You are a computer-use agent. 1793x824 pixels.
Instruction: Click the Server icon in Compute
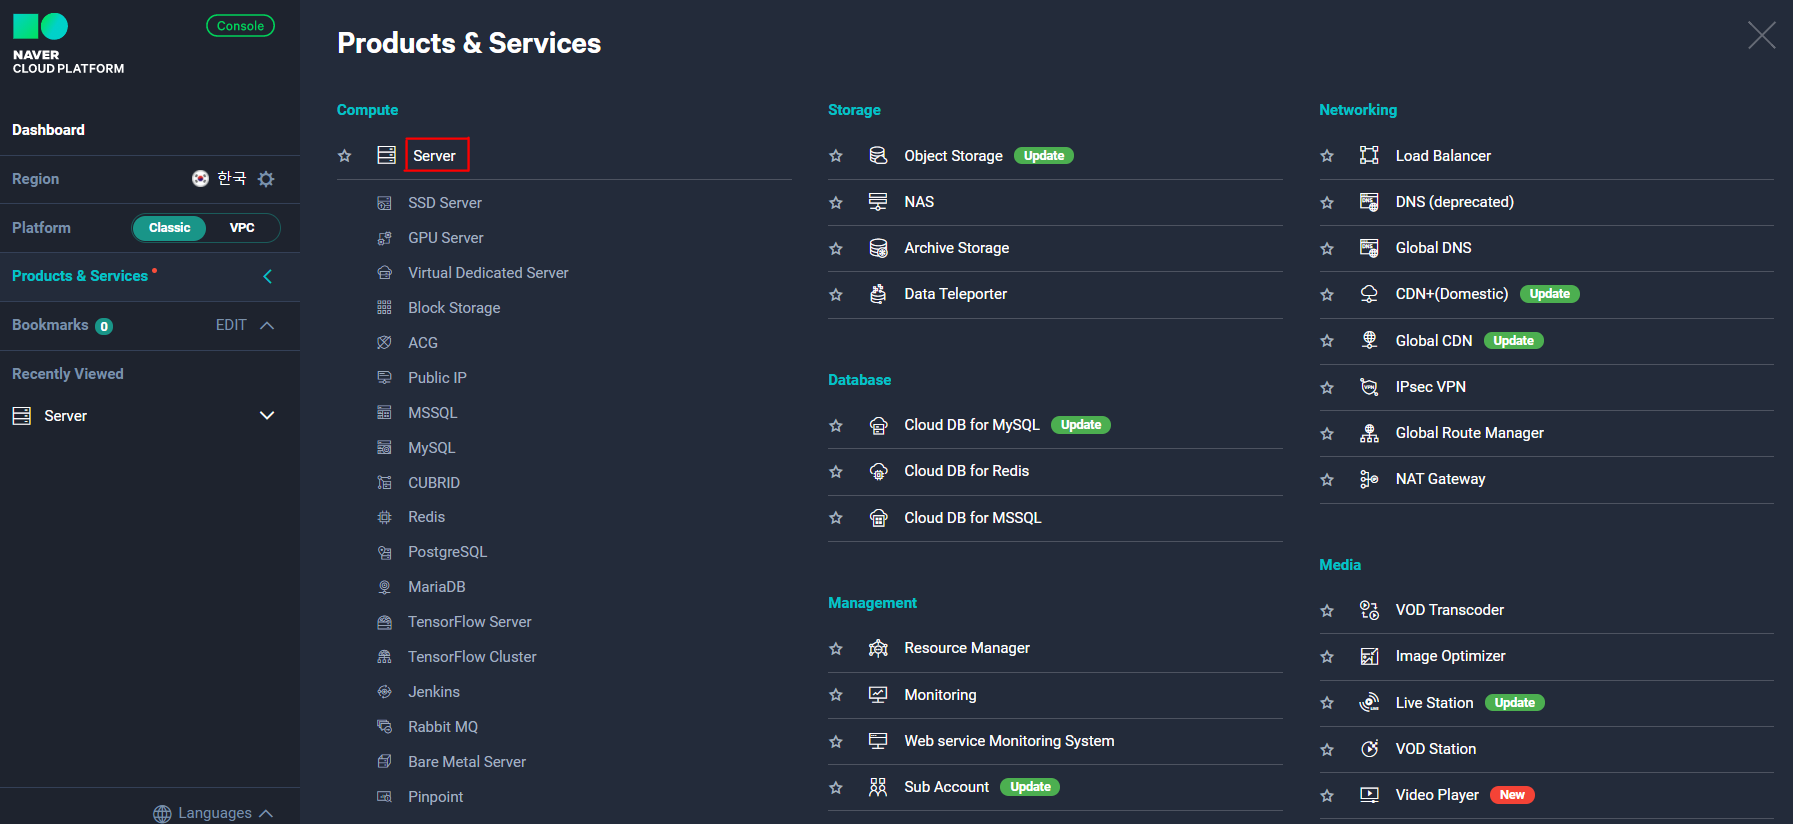point(386,155)
